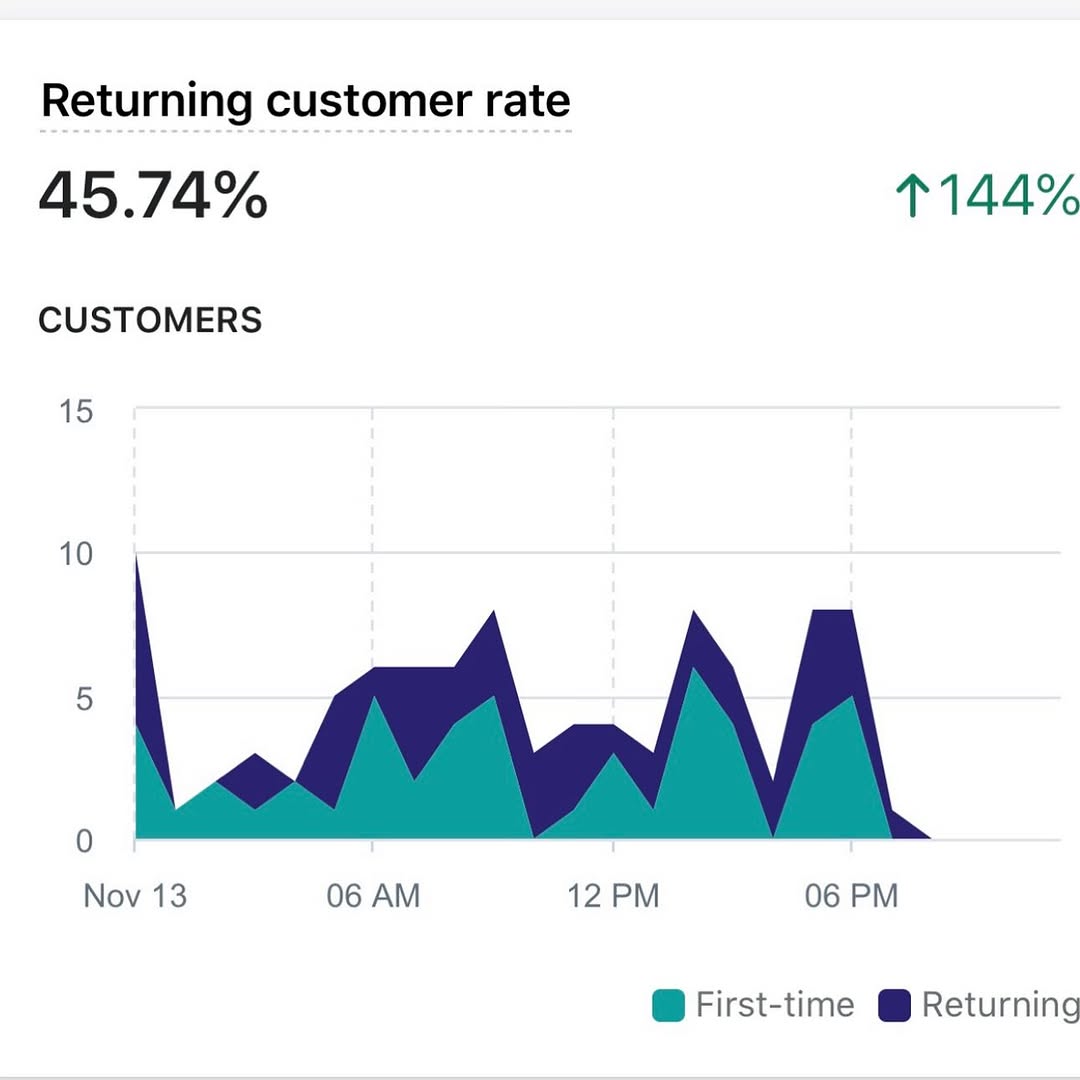The width and height of the screenshot is (1080, 1080).
Task: Select the 06 AM x-axis label
Action: click(373, 895)
